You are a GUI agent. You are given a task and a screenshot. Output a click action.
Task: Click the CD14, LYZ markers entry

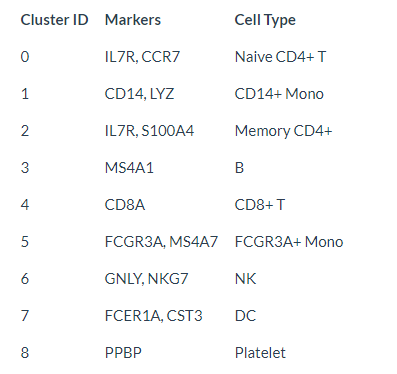[139, 94]
